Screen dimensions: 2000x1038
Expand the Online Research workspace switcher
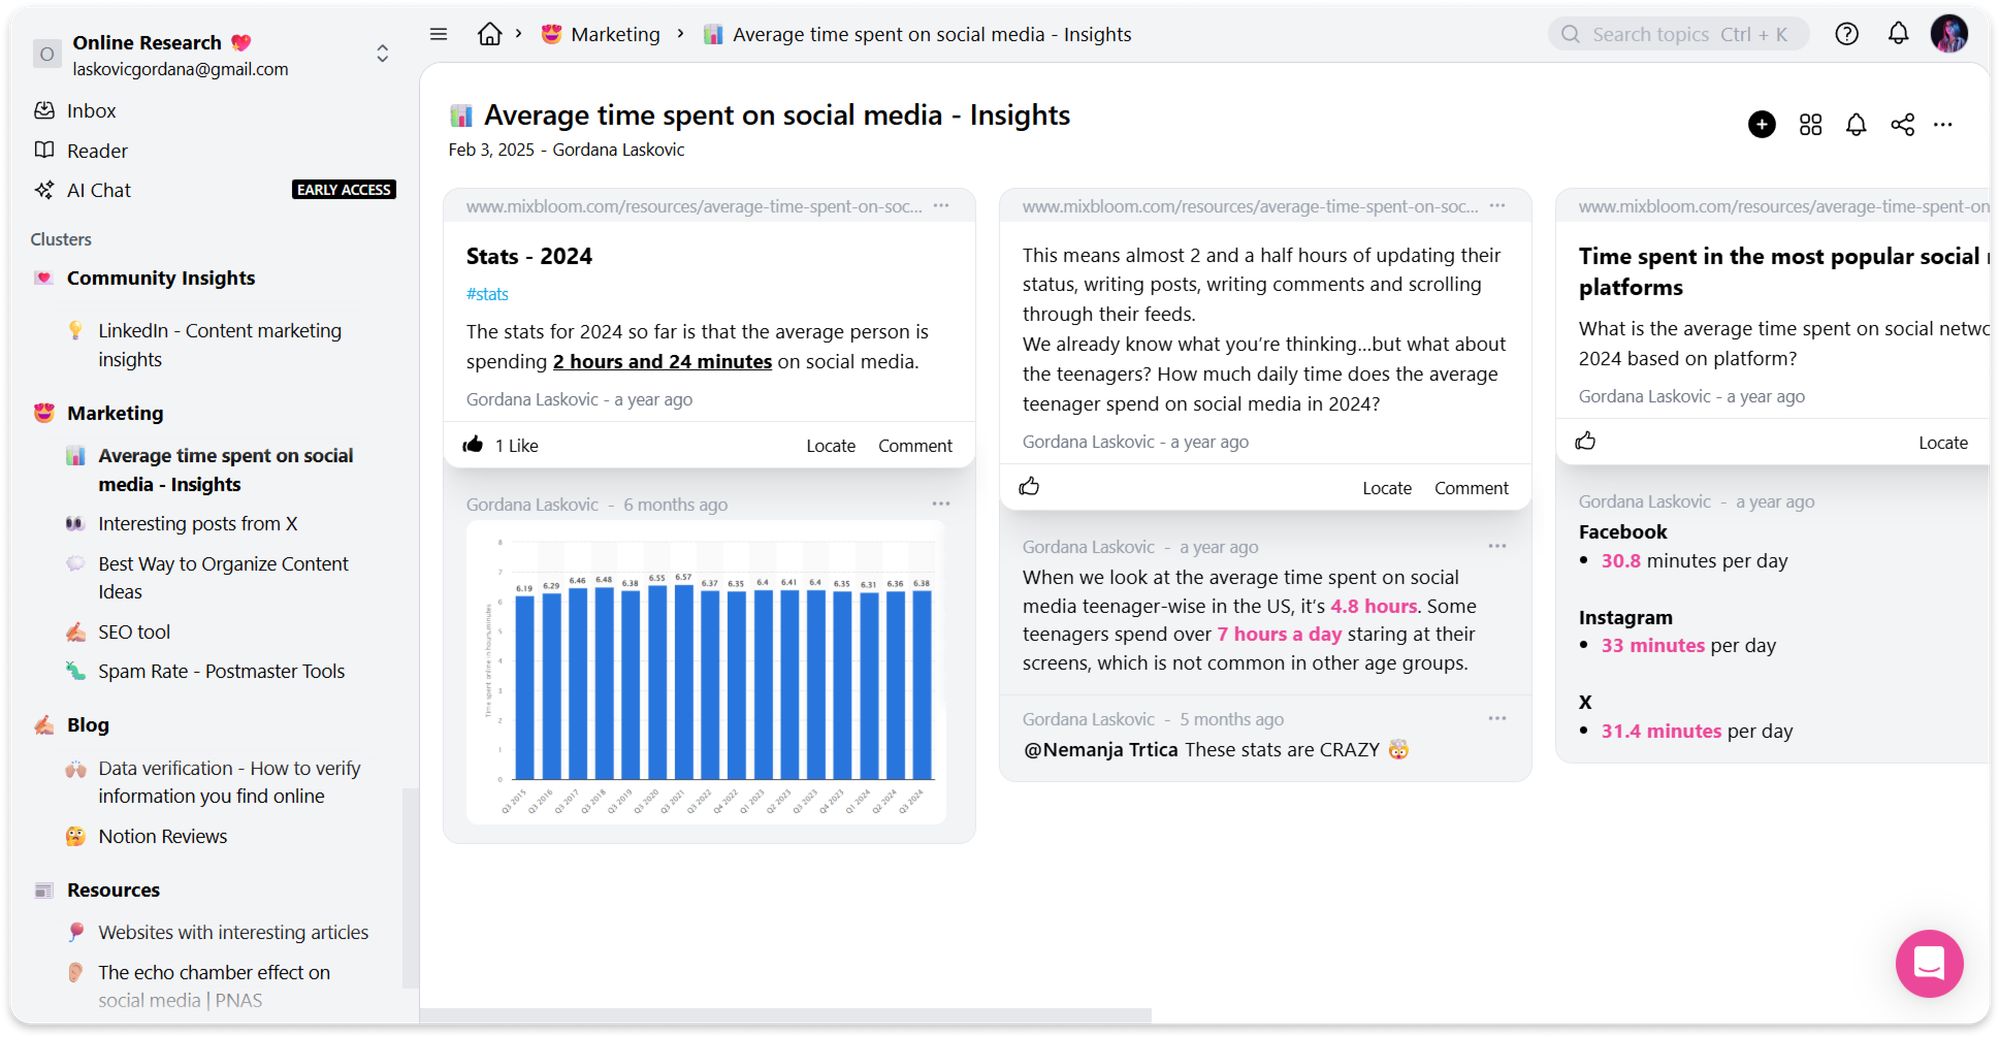[x=382, y=54]
